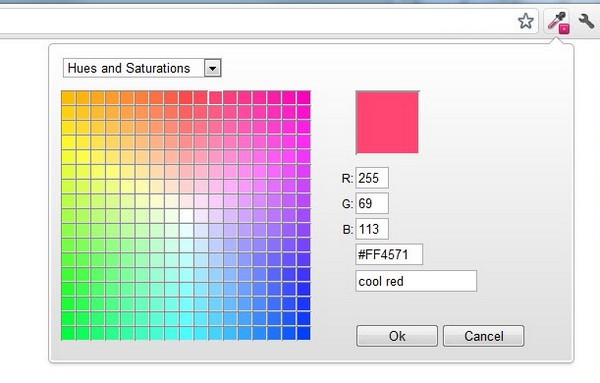600x383 pixels.
Task: Pick the orange swatch in top-left corner
Action: point(68,98)
